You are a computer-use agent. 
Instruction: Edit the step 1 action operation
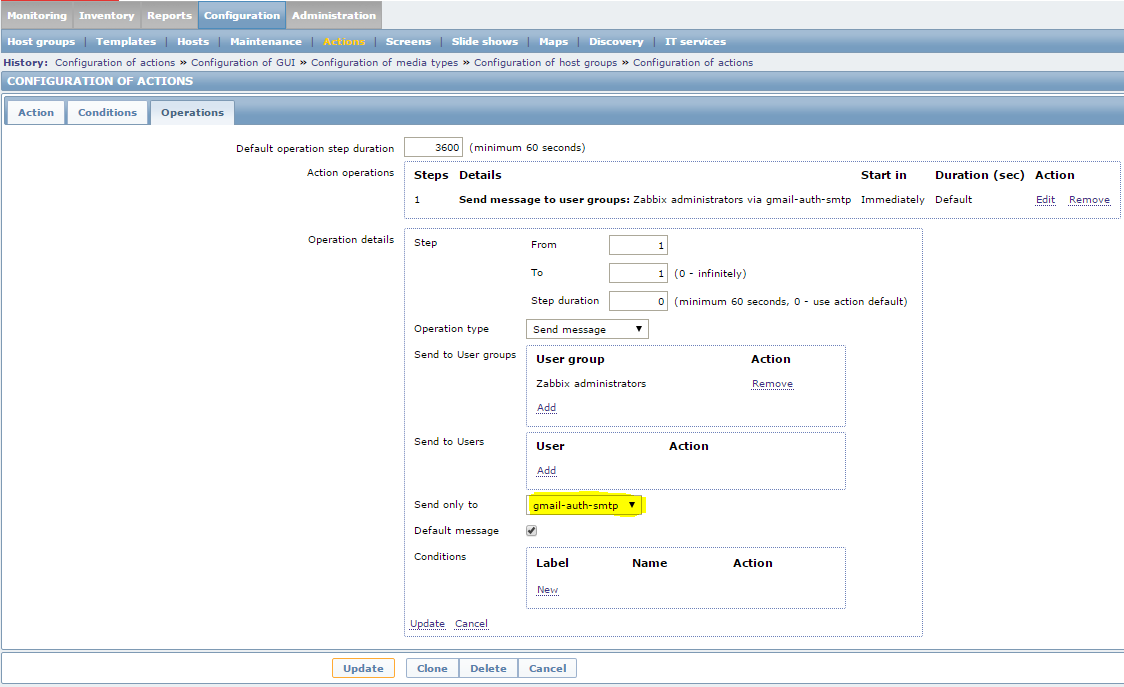pyautogui.click(x=1044, y=199)
